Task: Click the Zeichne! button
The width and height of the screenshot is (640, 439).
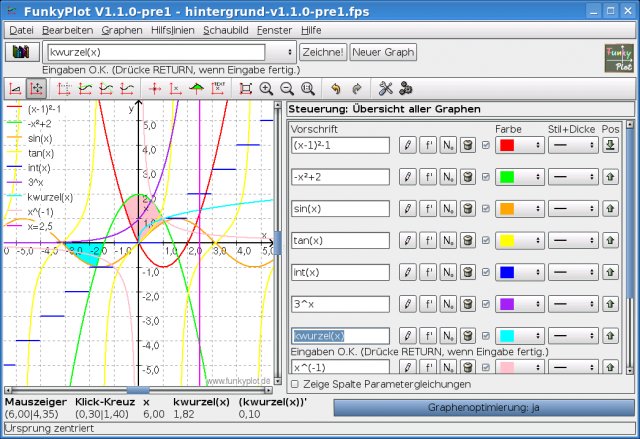Action: (x=323, y=52)
